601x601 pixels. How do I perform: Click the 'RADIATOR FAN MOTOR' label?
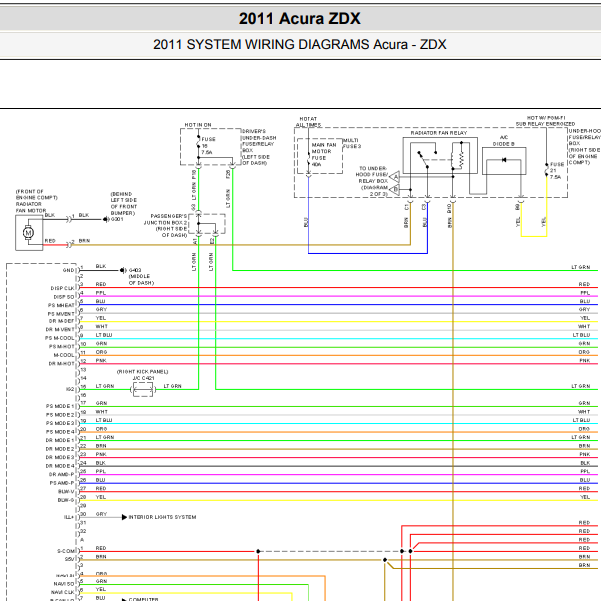(x=31, y=207)
